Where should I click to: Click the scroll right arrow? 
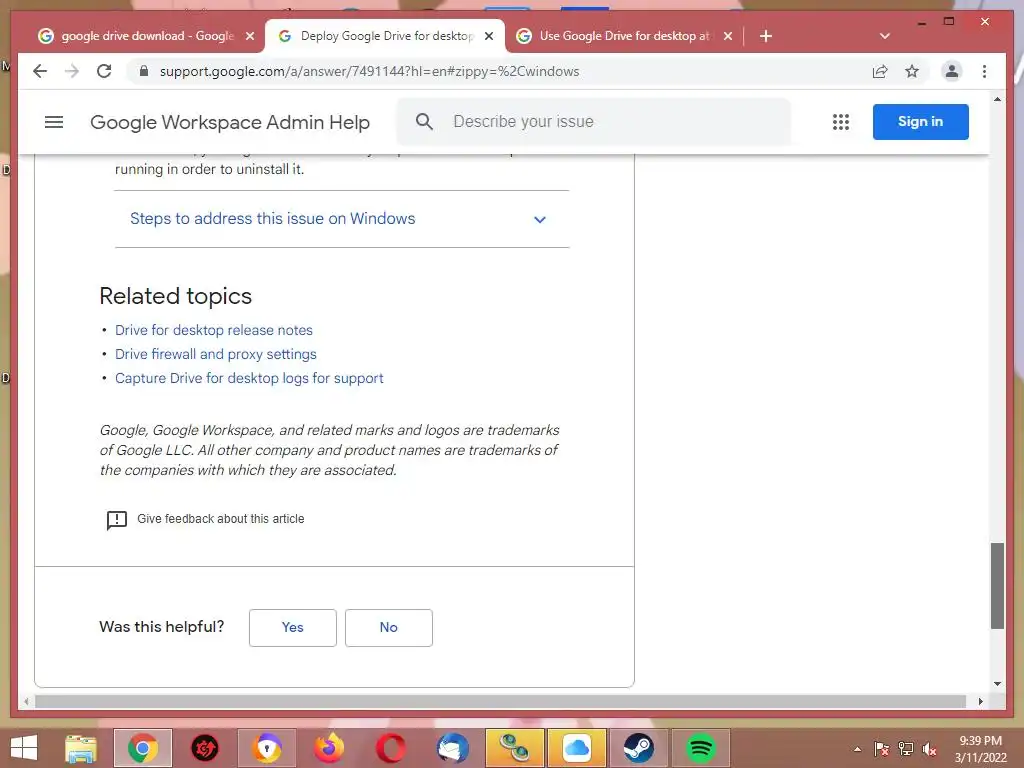pos(980,701)
